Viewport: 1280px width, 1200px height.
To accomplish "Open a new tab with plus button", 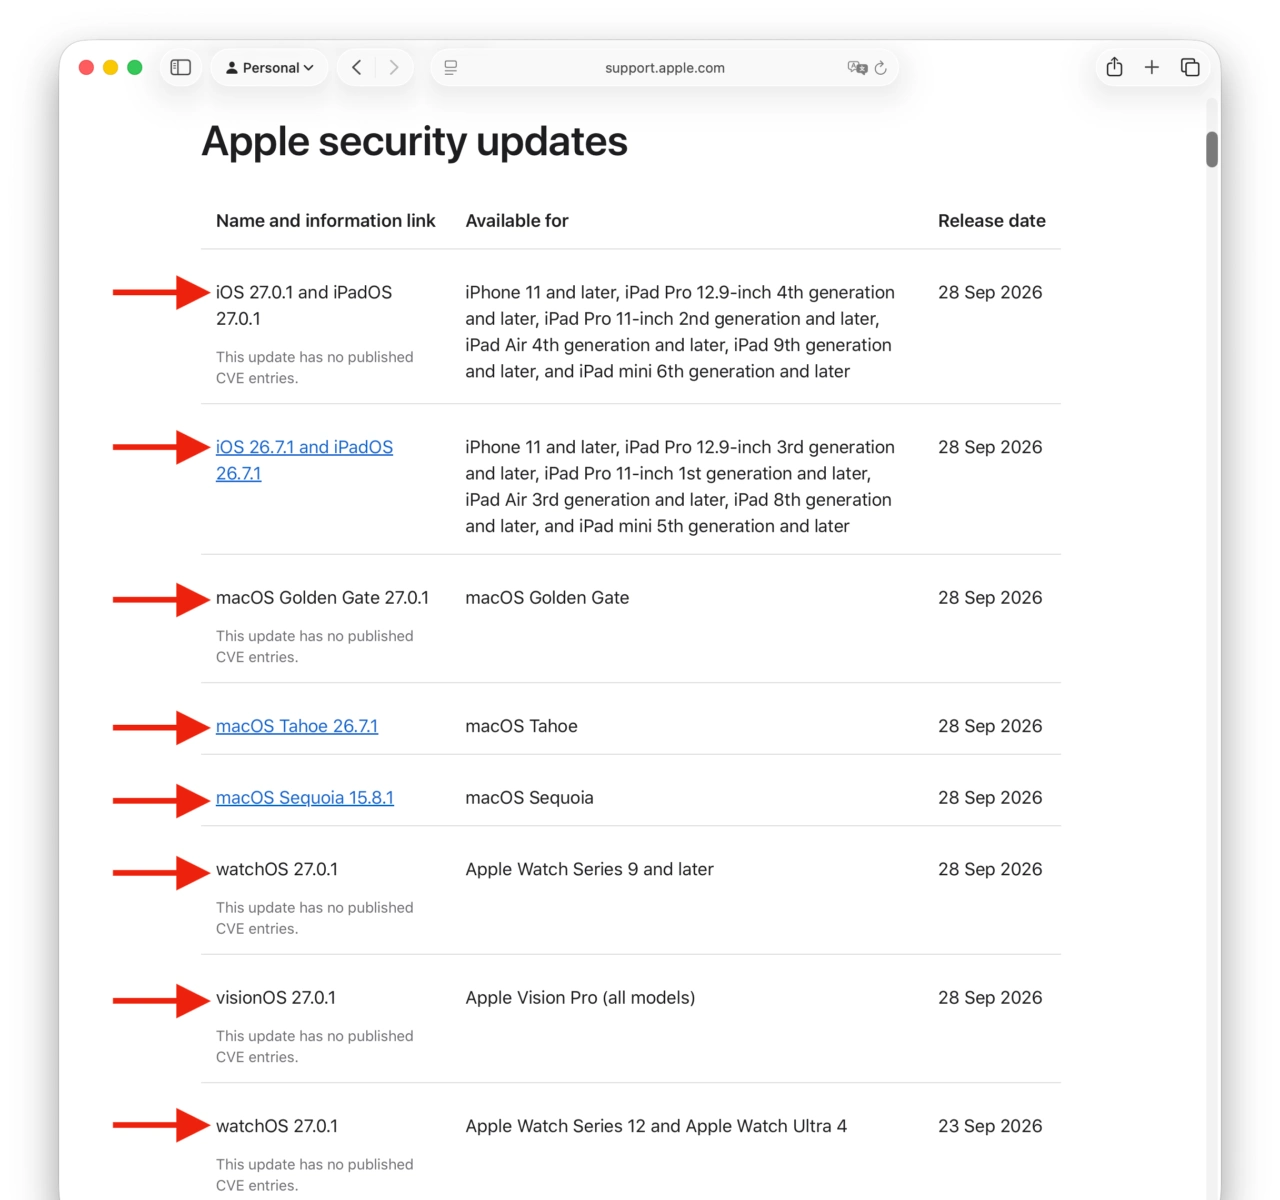I will [x=1152, y=67].
